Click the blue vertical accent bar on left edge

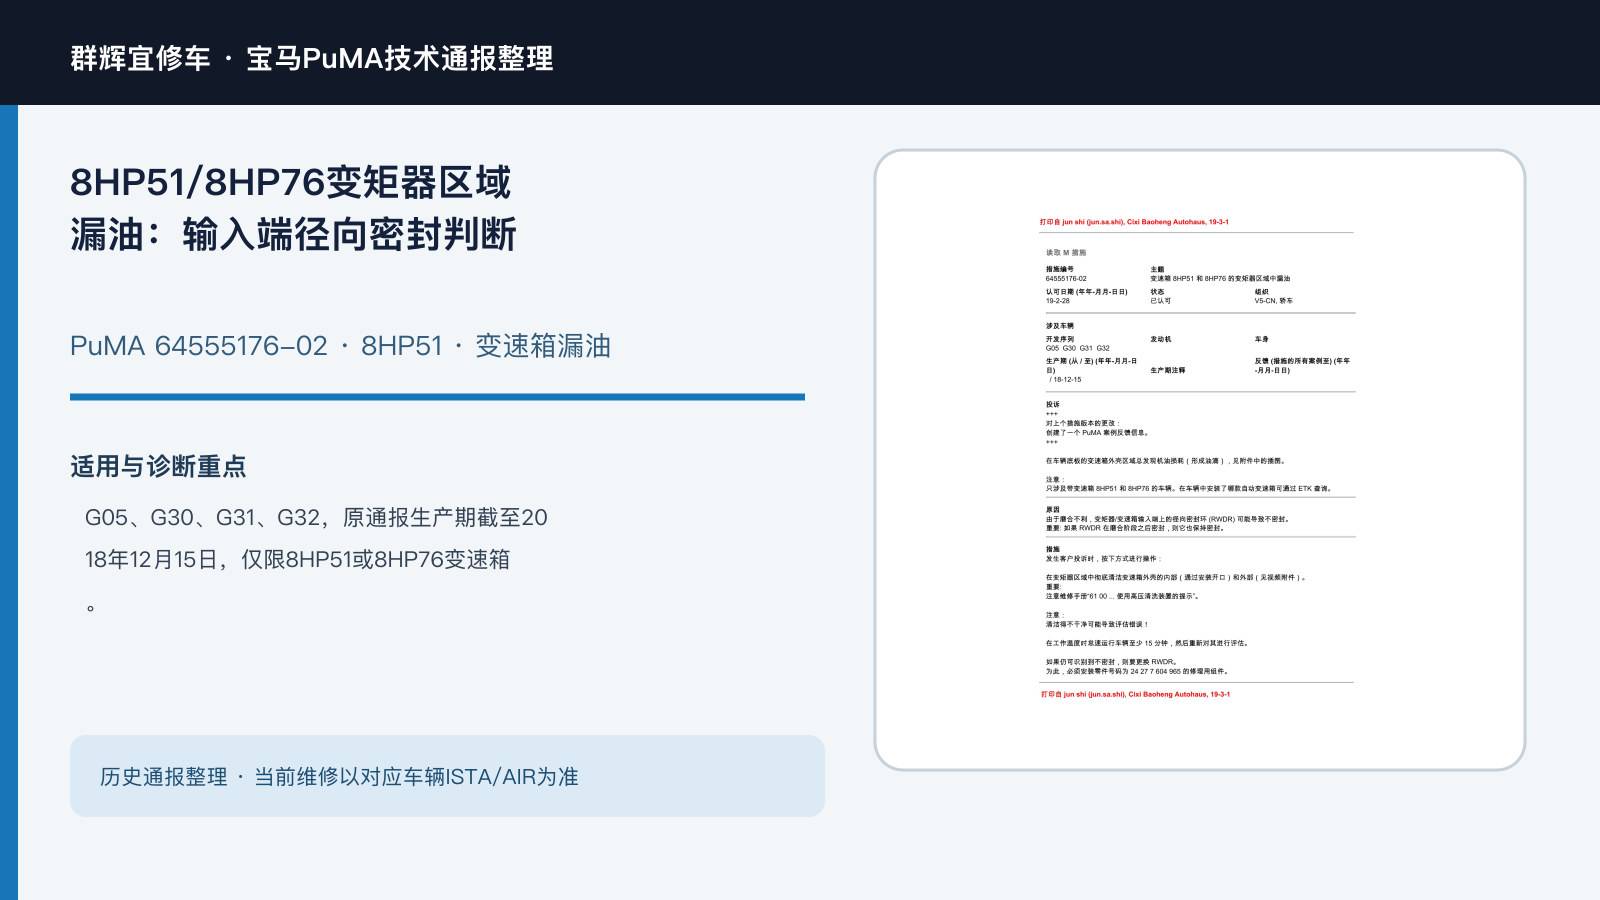tap(9, 502)
